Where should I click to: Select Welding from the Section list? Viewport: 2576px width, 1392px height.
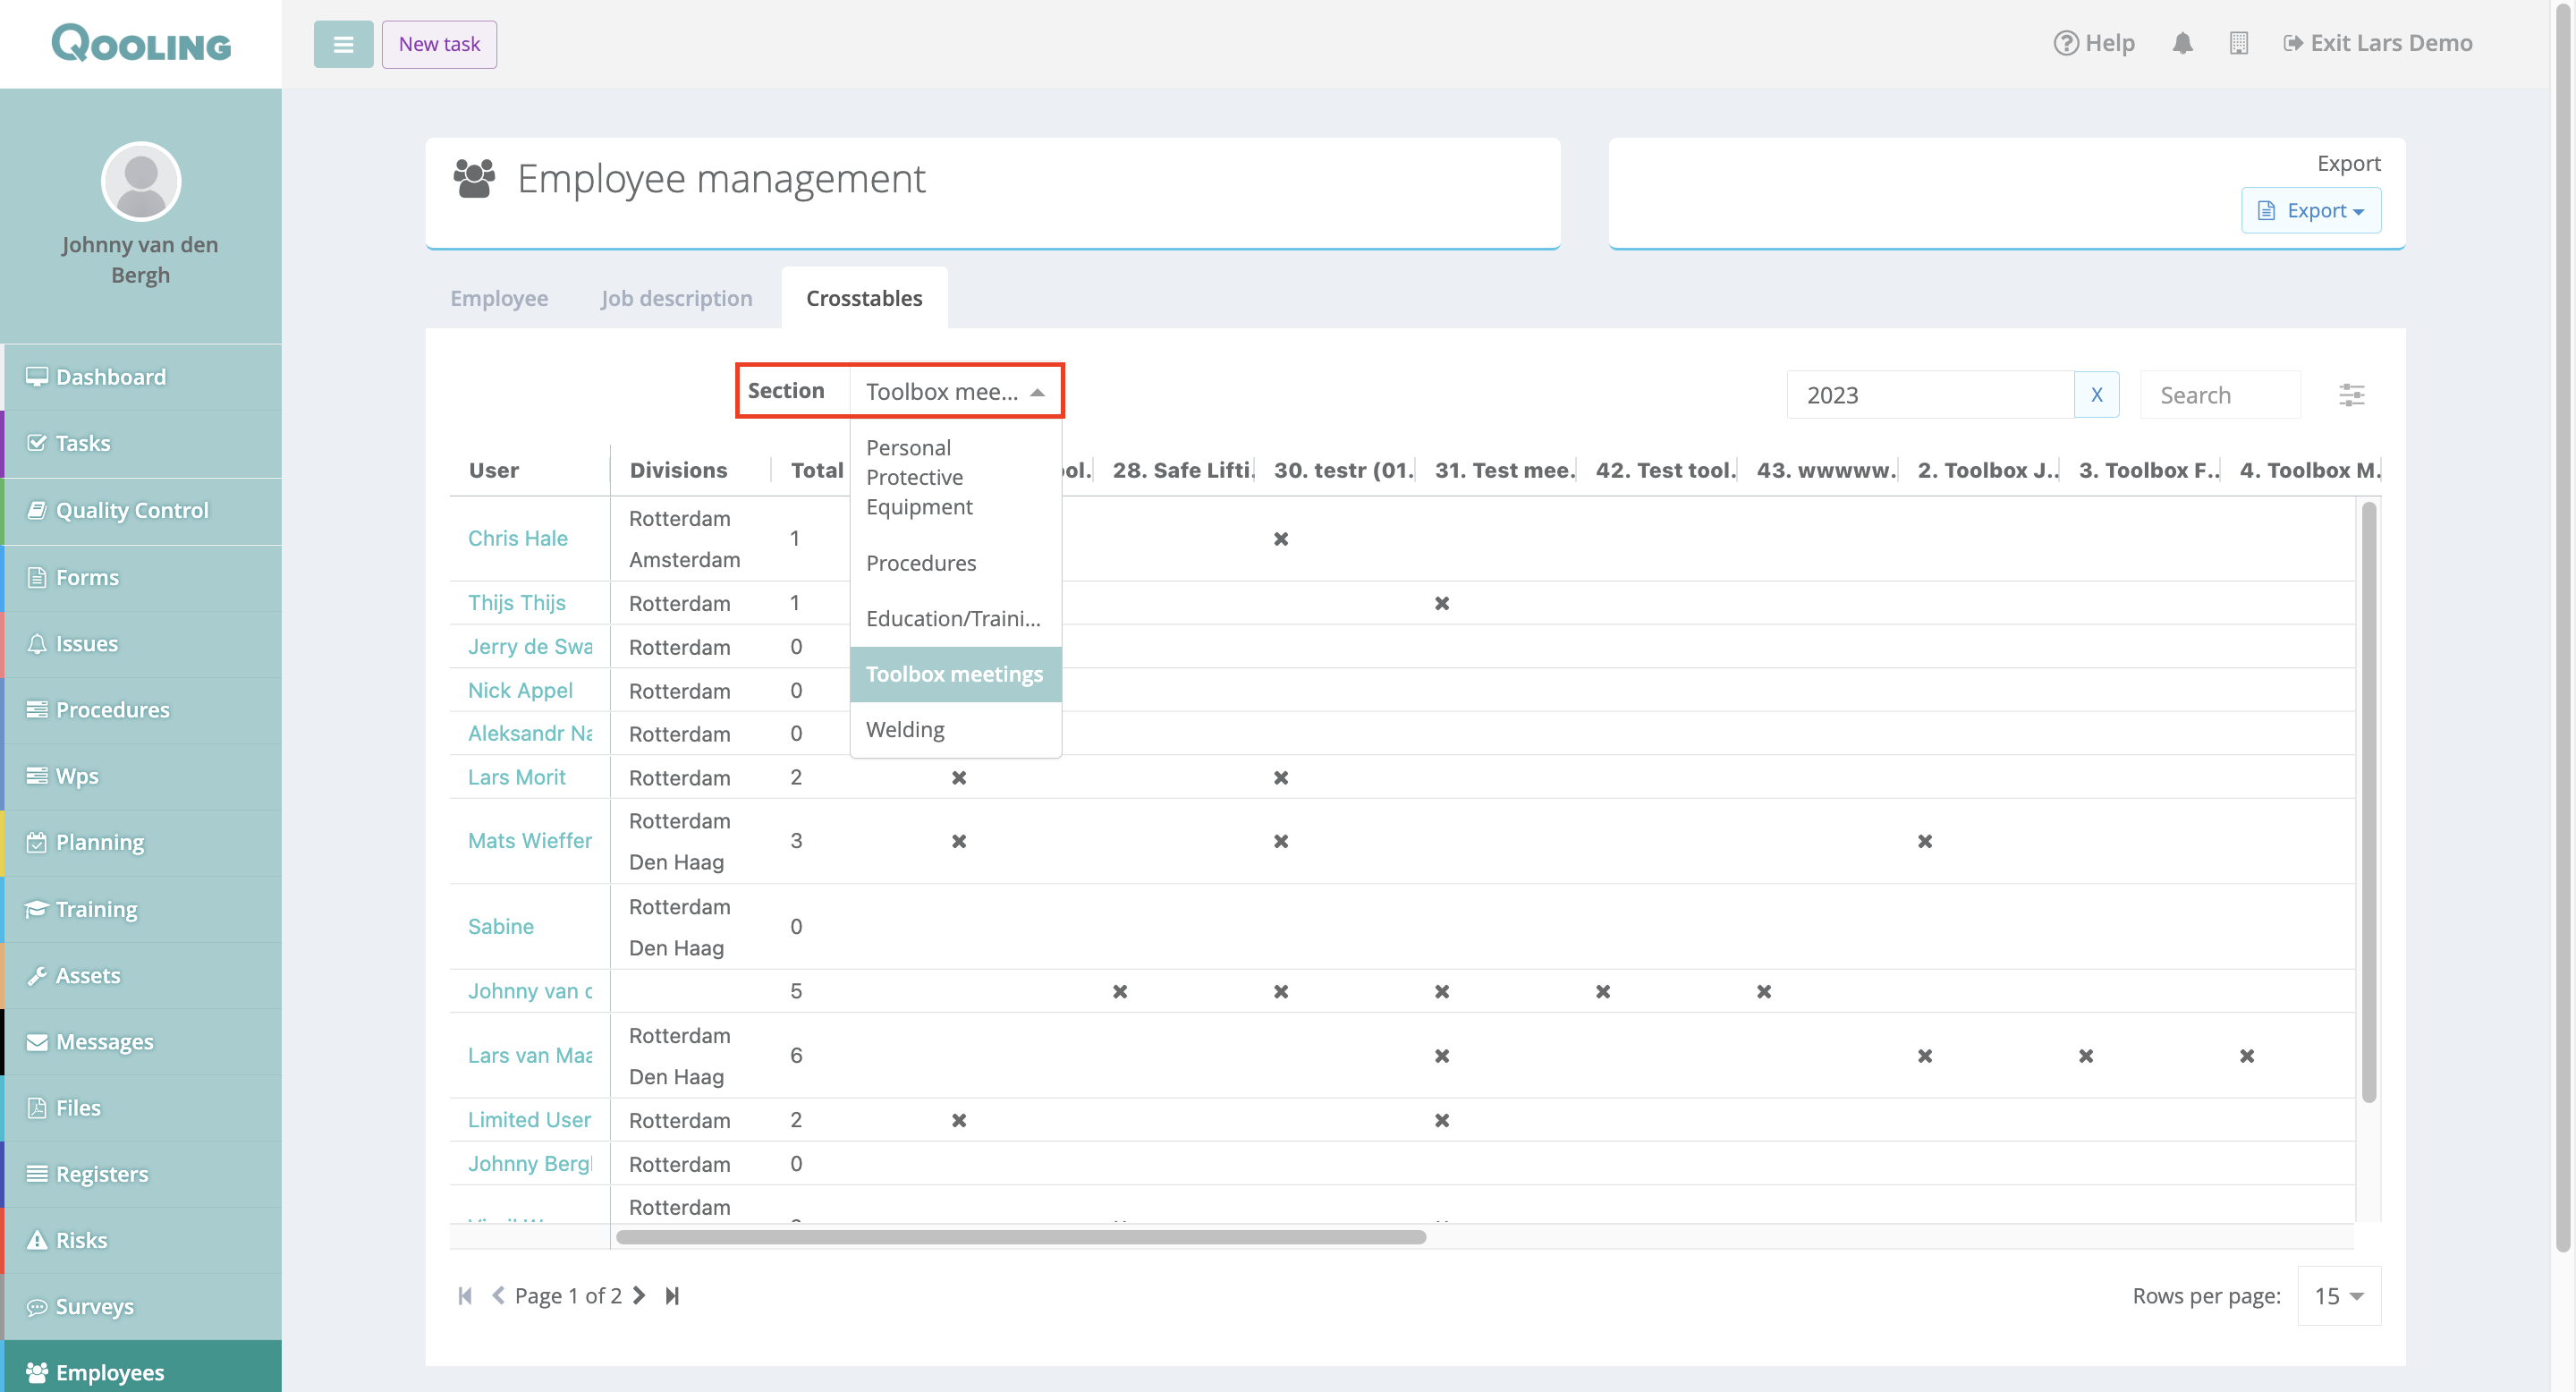click(905, 730)
